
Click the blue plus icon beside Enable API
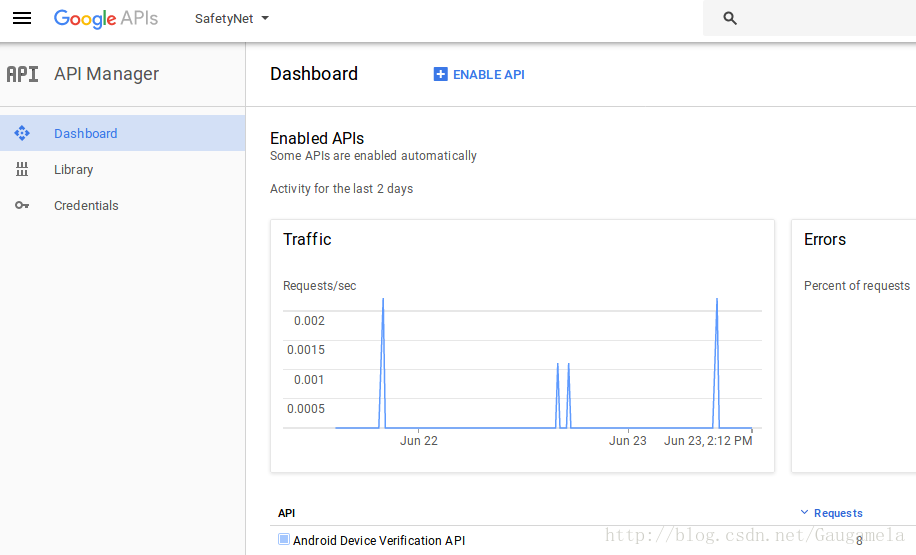point(440,74)
